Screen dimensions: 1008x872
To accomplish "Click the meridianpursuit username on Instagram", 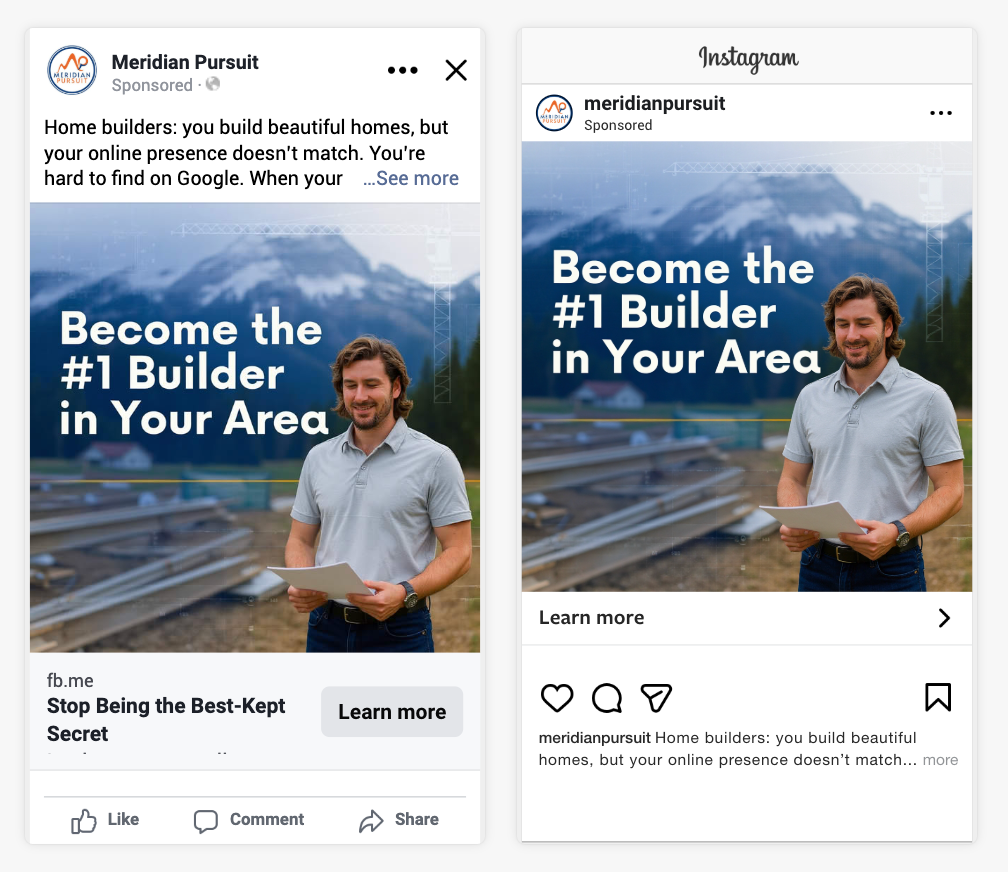I will coord(653,103).
